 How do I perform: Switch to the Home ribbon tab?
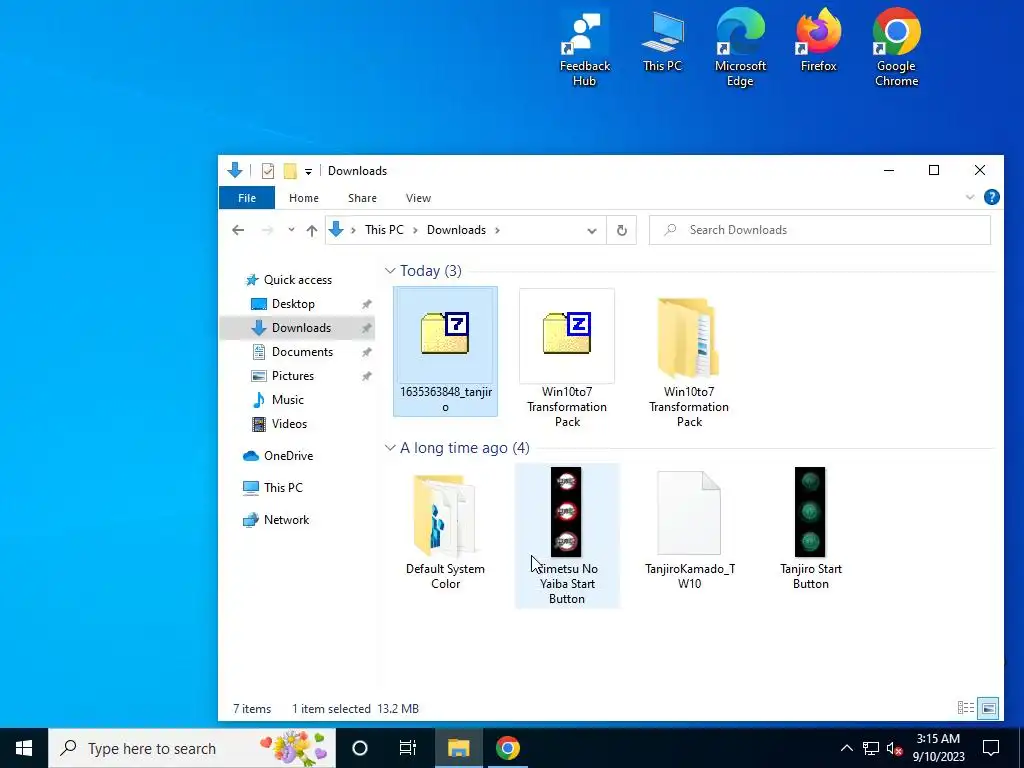pos(304,198)
